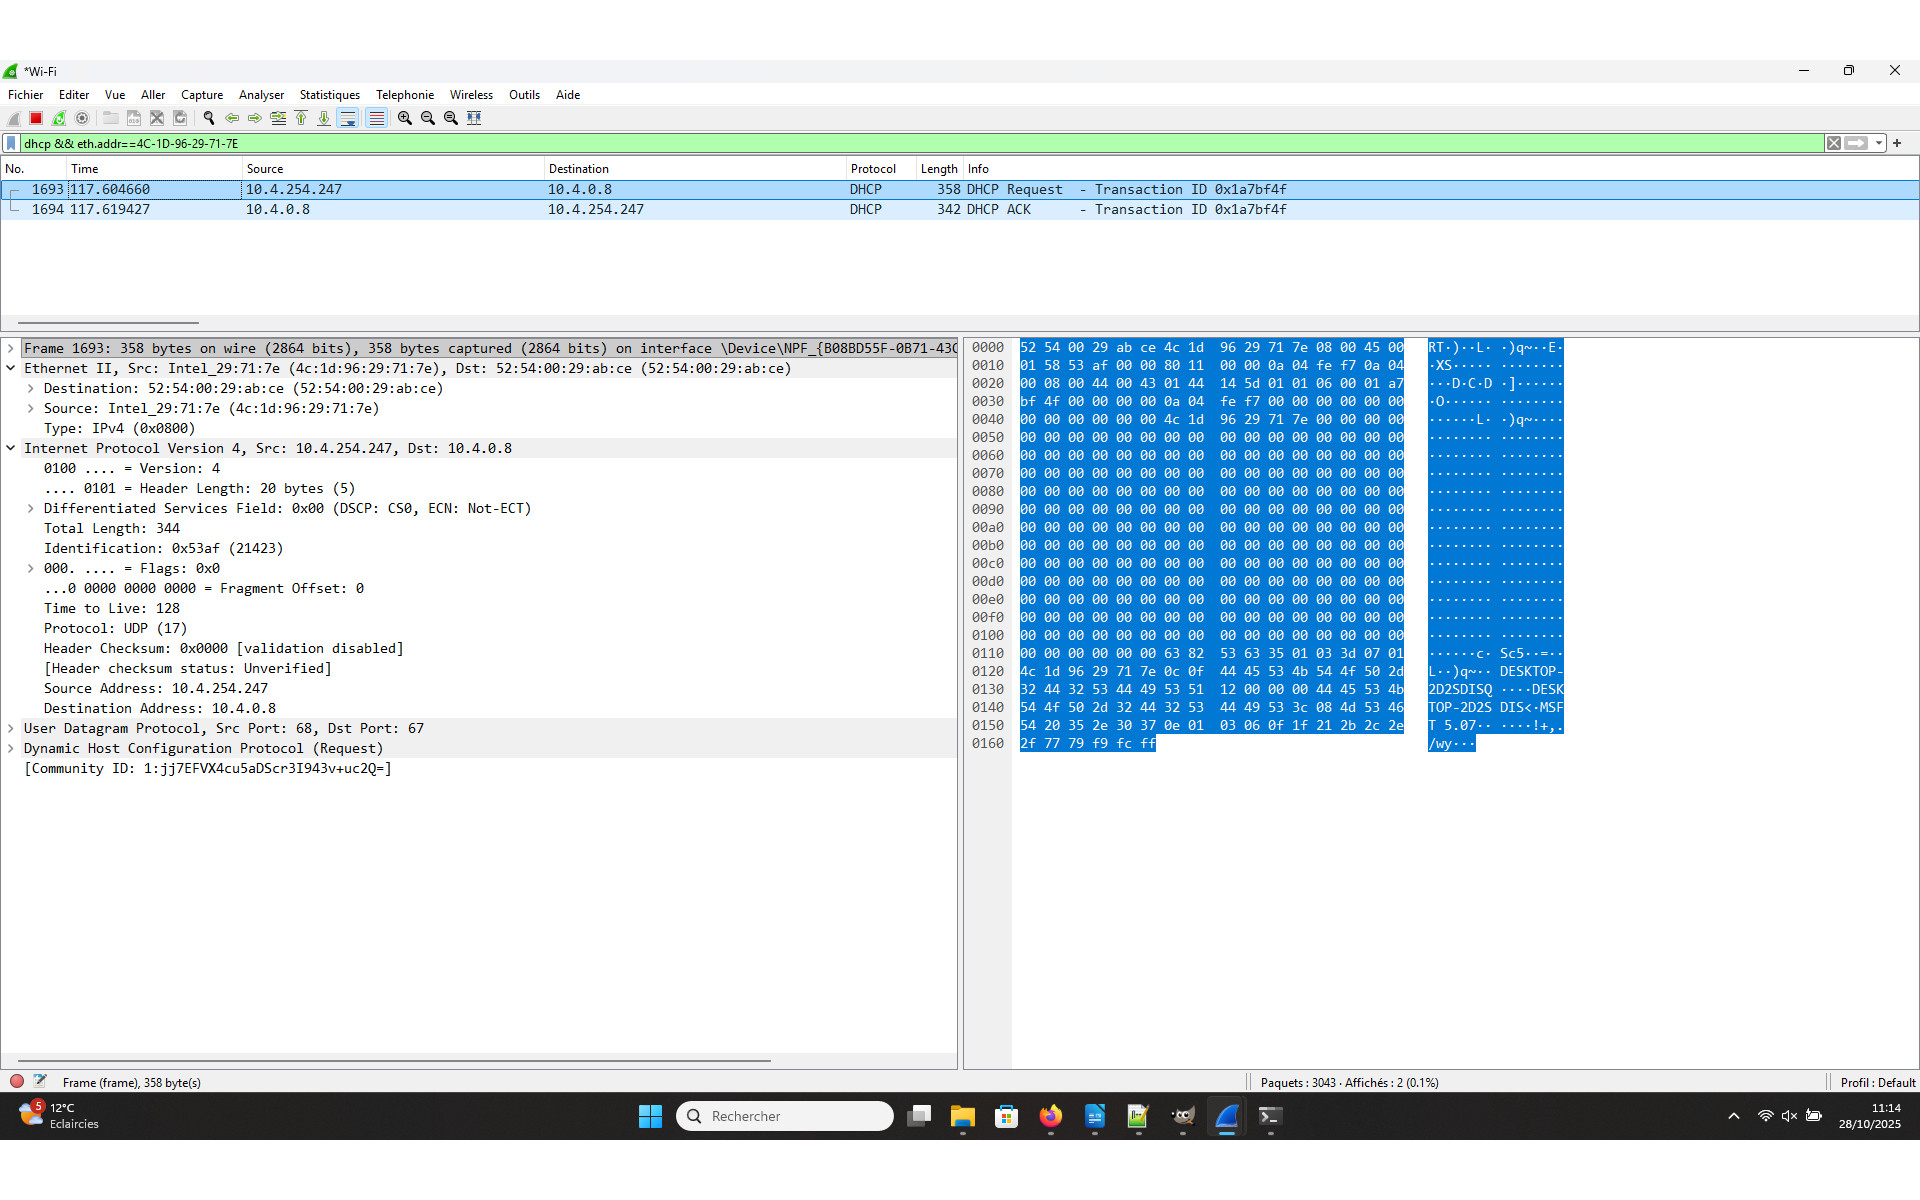The width and height of the screenshot is (1920, 1200).
Task: Clear the current display filter
Action: pos(1834,143)
